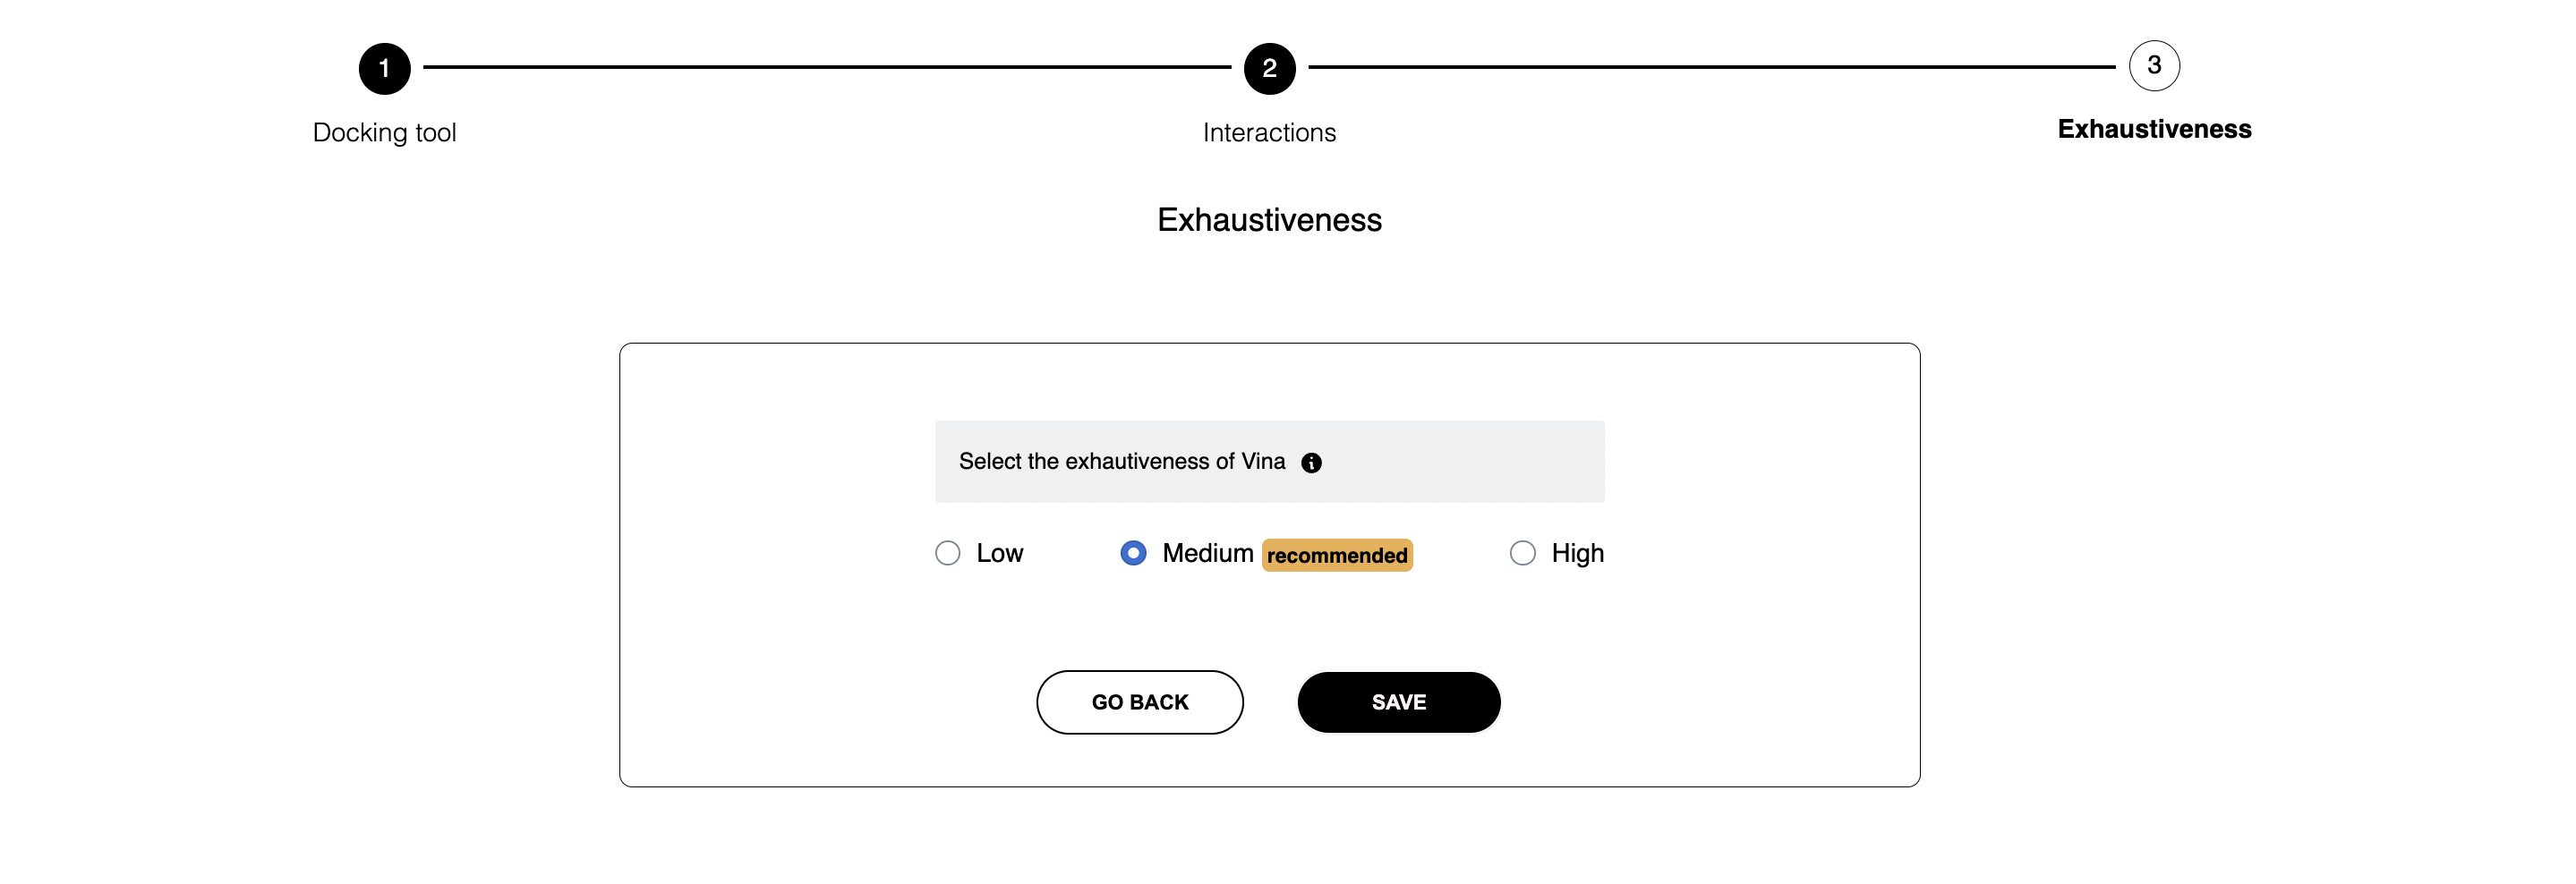Image resolution: width=2576 pixels, height=884 pixels.
Task: Jump to step 2 circle
Action: click(1269, 68)
